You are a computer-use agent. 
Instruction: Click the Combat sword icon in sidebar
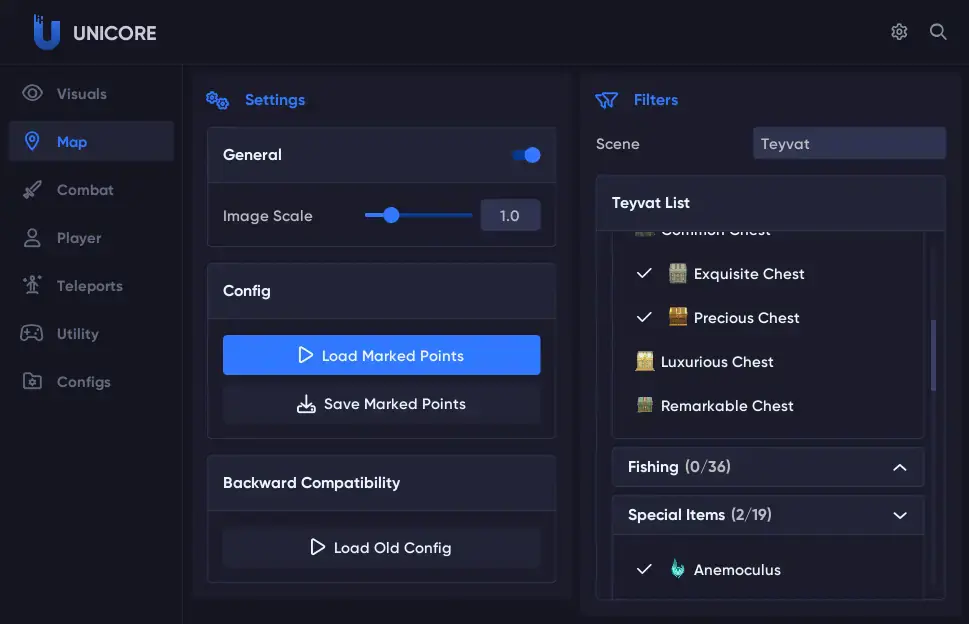pyautogui.click(x=32, y=190)
